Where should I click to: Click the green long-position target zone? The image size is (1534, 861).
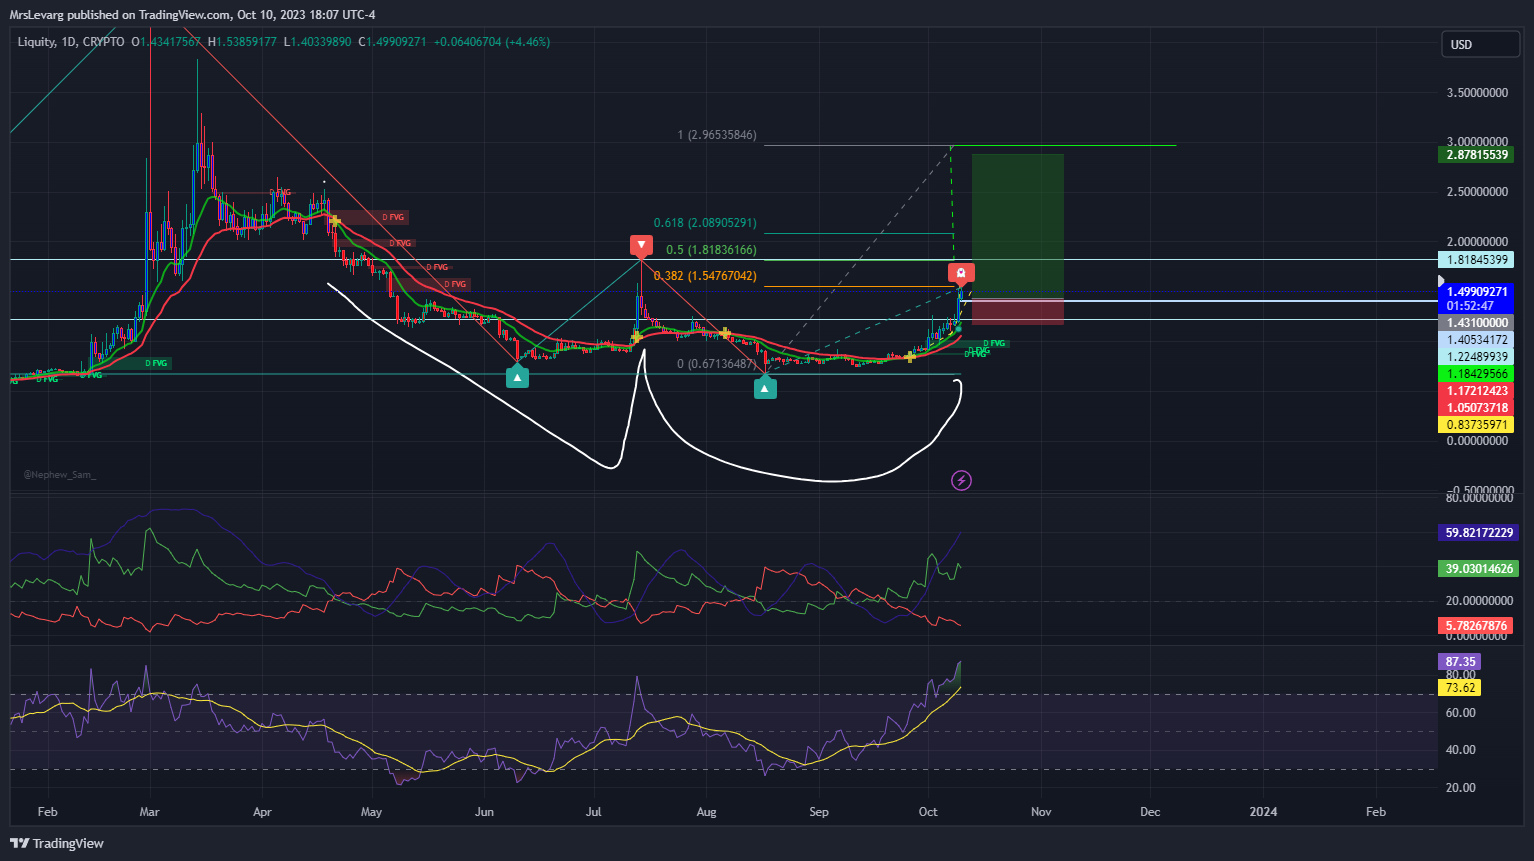click(1017, 226)
